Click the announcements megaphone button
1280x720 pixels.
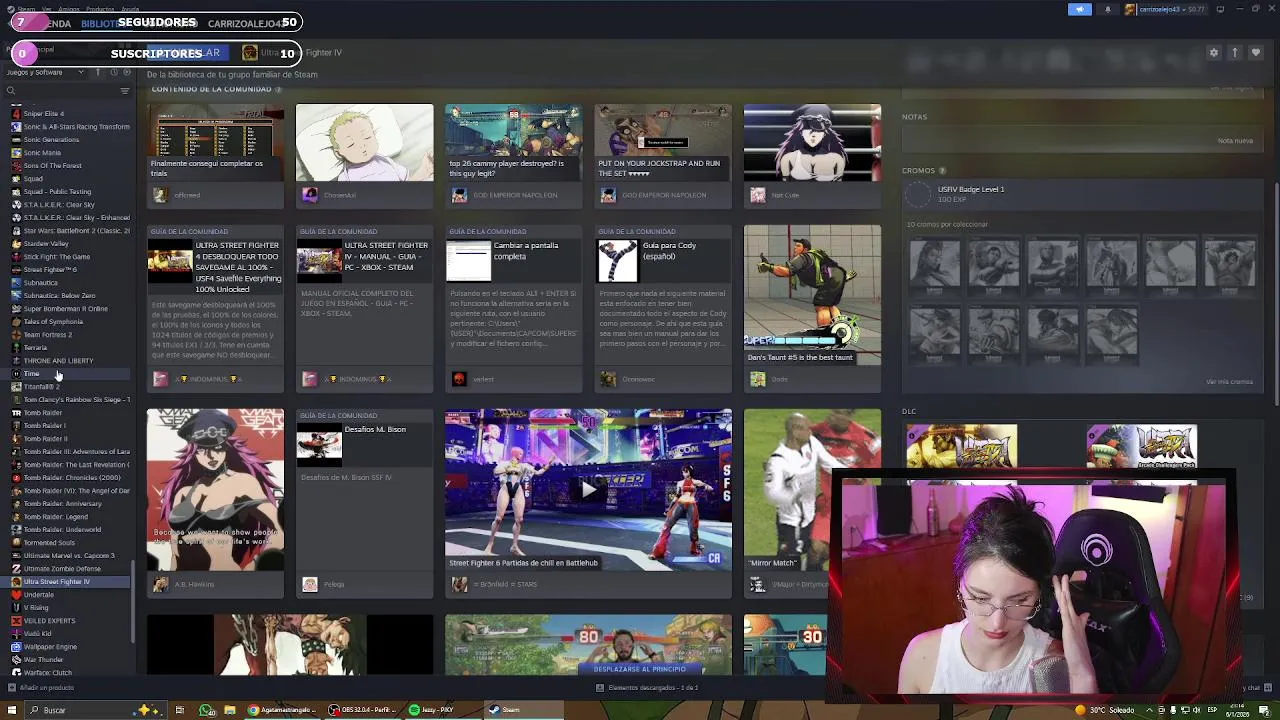pyautogui.click(x=1080, y=9)
